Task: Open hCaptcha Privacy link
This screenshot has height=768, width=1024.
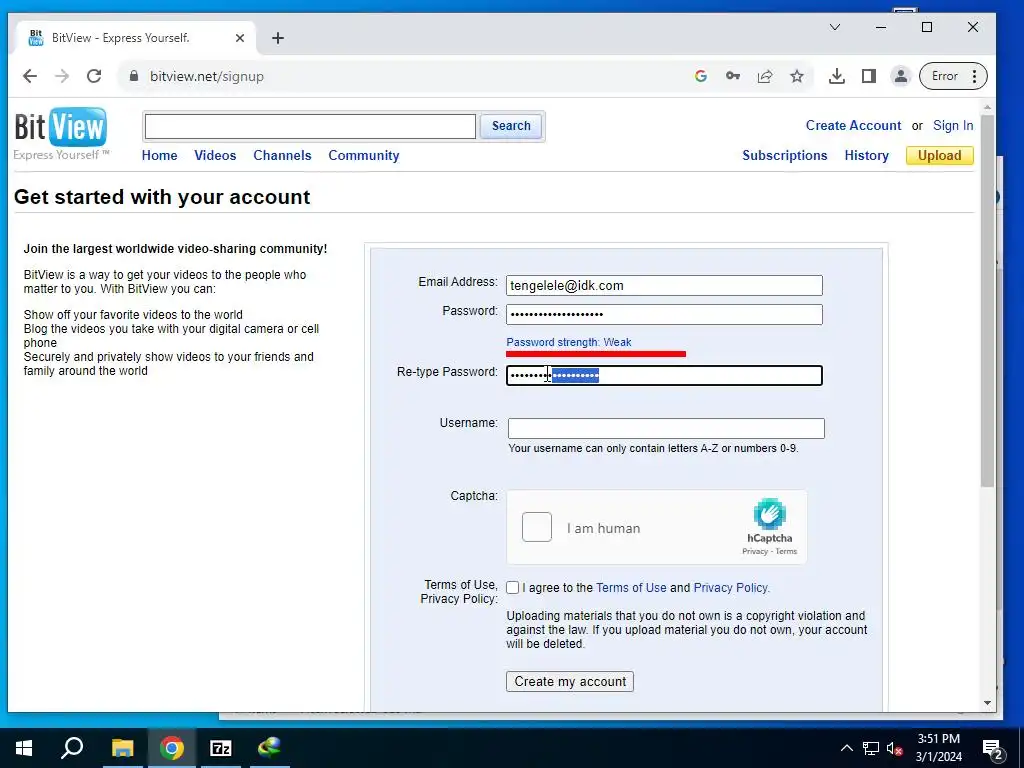Action: (754, 551)
